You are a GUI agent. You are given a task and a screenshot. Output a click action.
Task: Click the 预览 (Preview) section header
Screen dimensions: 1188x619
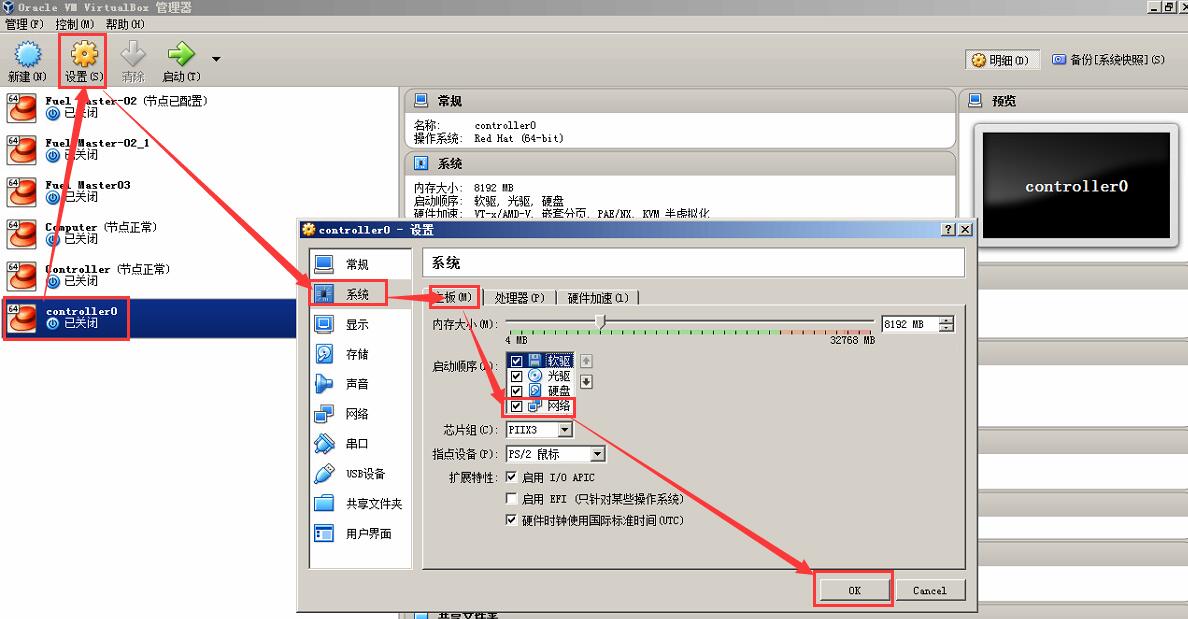[x=1073, y=101]
